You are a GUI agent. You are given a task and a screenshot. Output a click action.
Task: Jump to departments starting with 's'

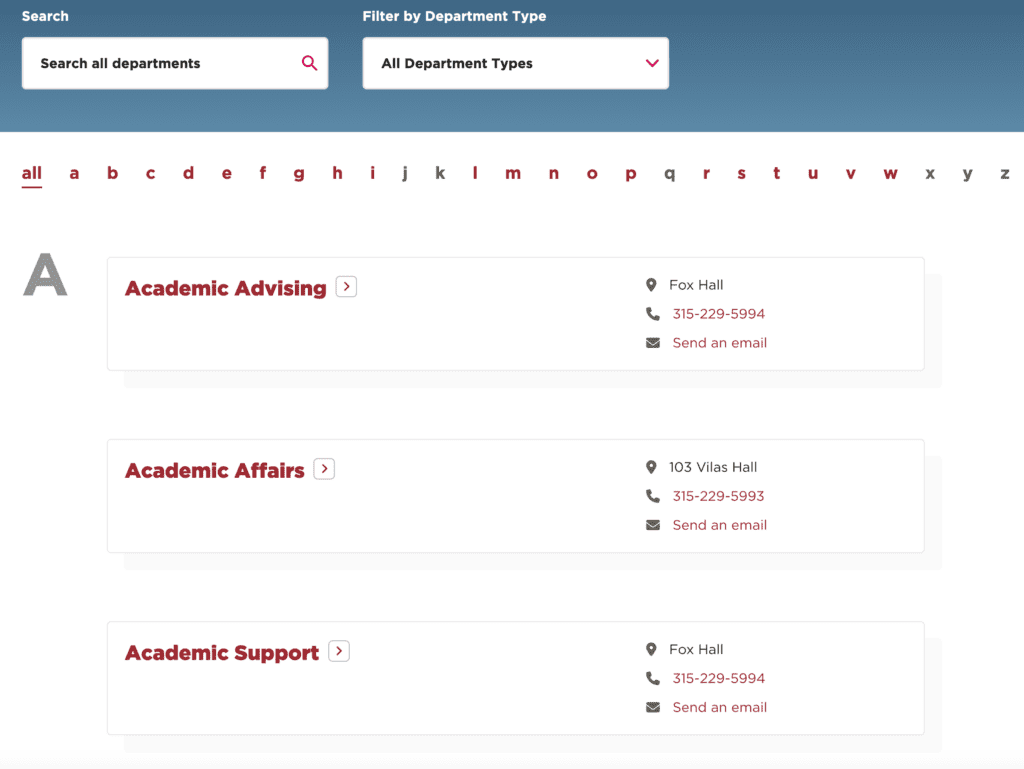(741, 174)
